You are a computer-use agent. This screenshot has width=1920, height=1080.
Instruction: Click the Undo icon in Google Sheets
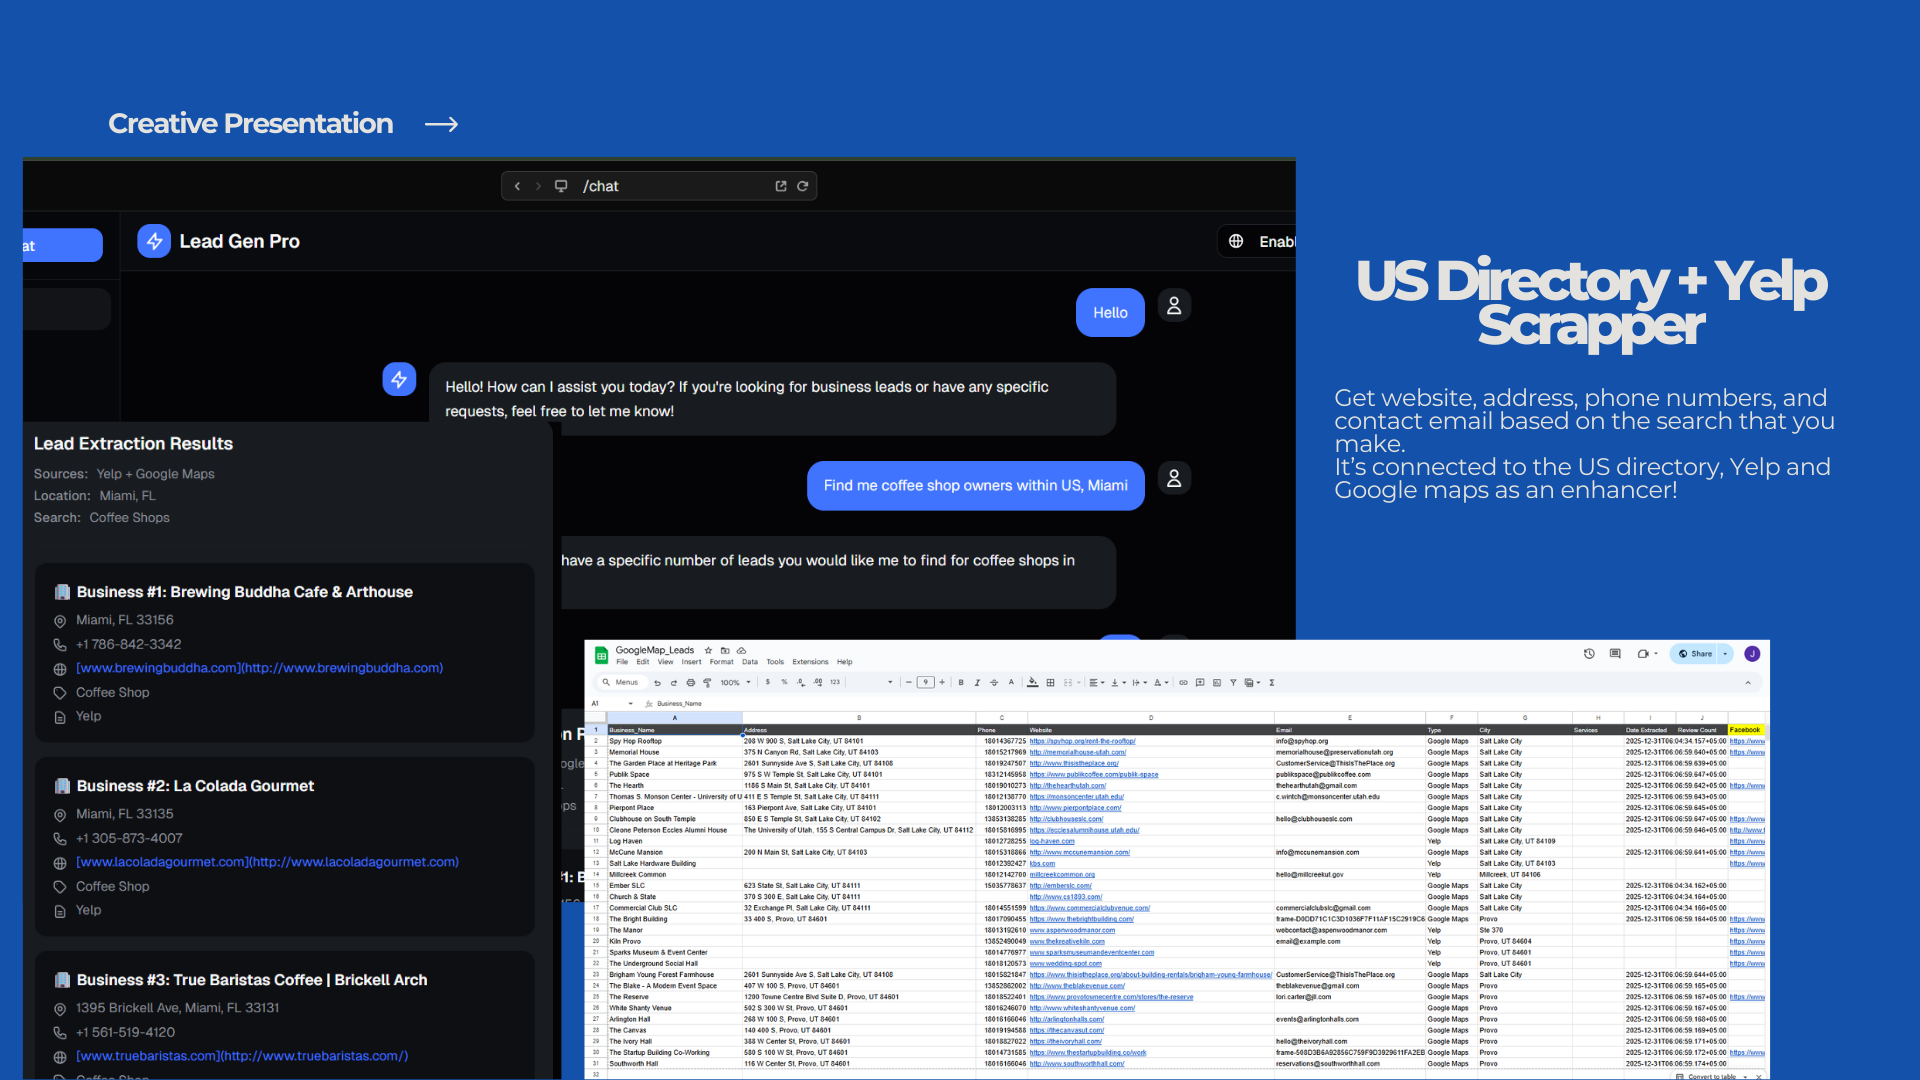click(x=658, y=682)
